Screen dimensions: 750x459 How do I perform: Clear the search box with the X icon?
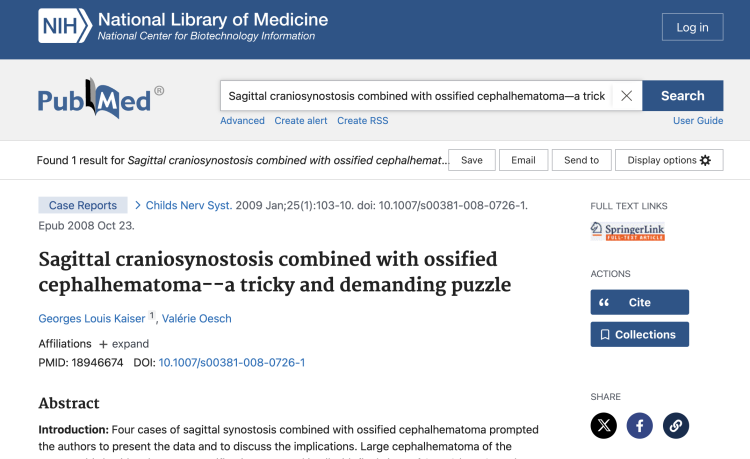(x=626, y=96)
